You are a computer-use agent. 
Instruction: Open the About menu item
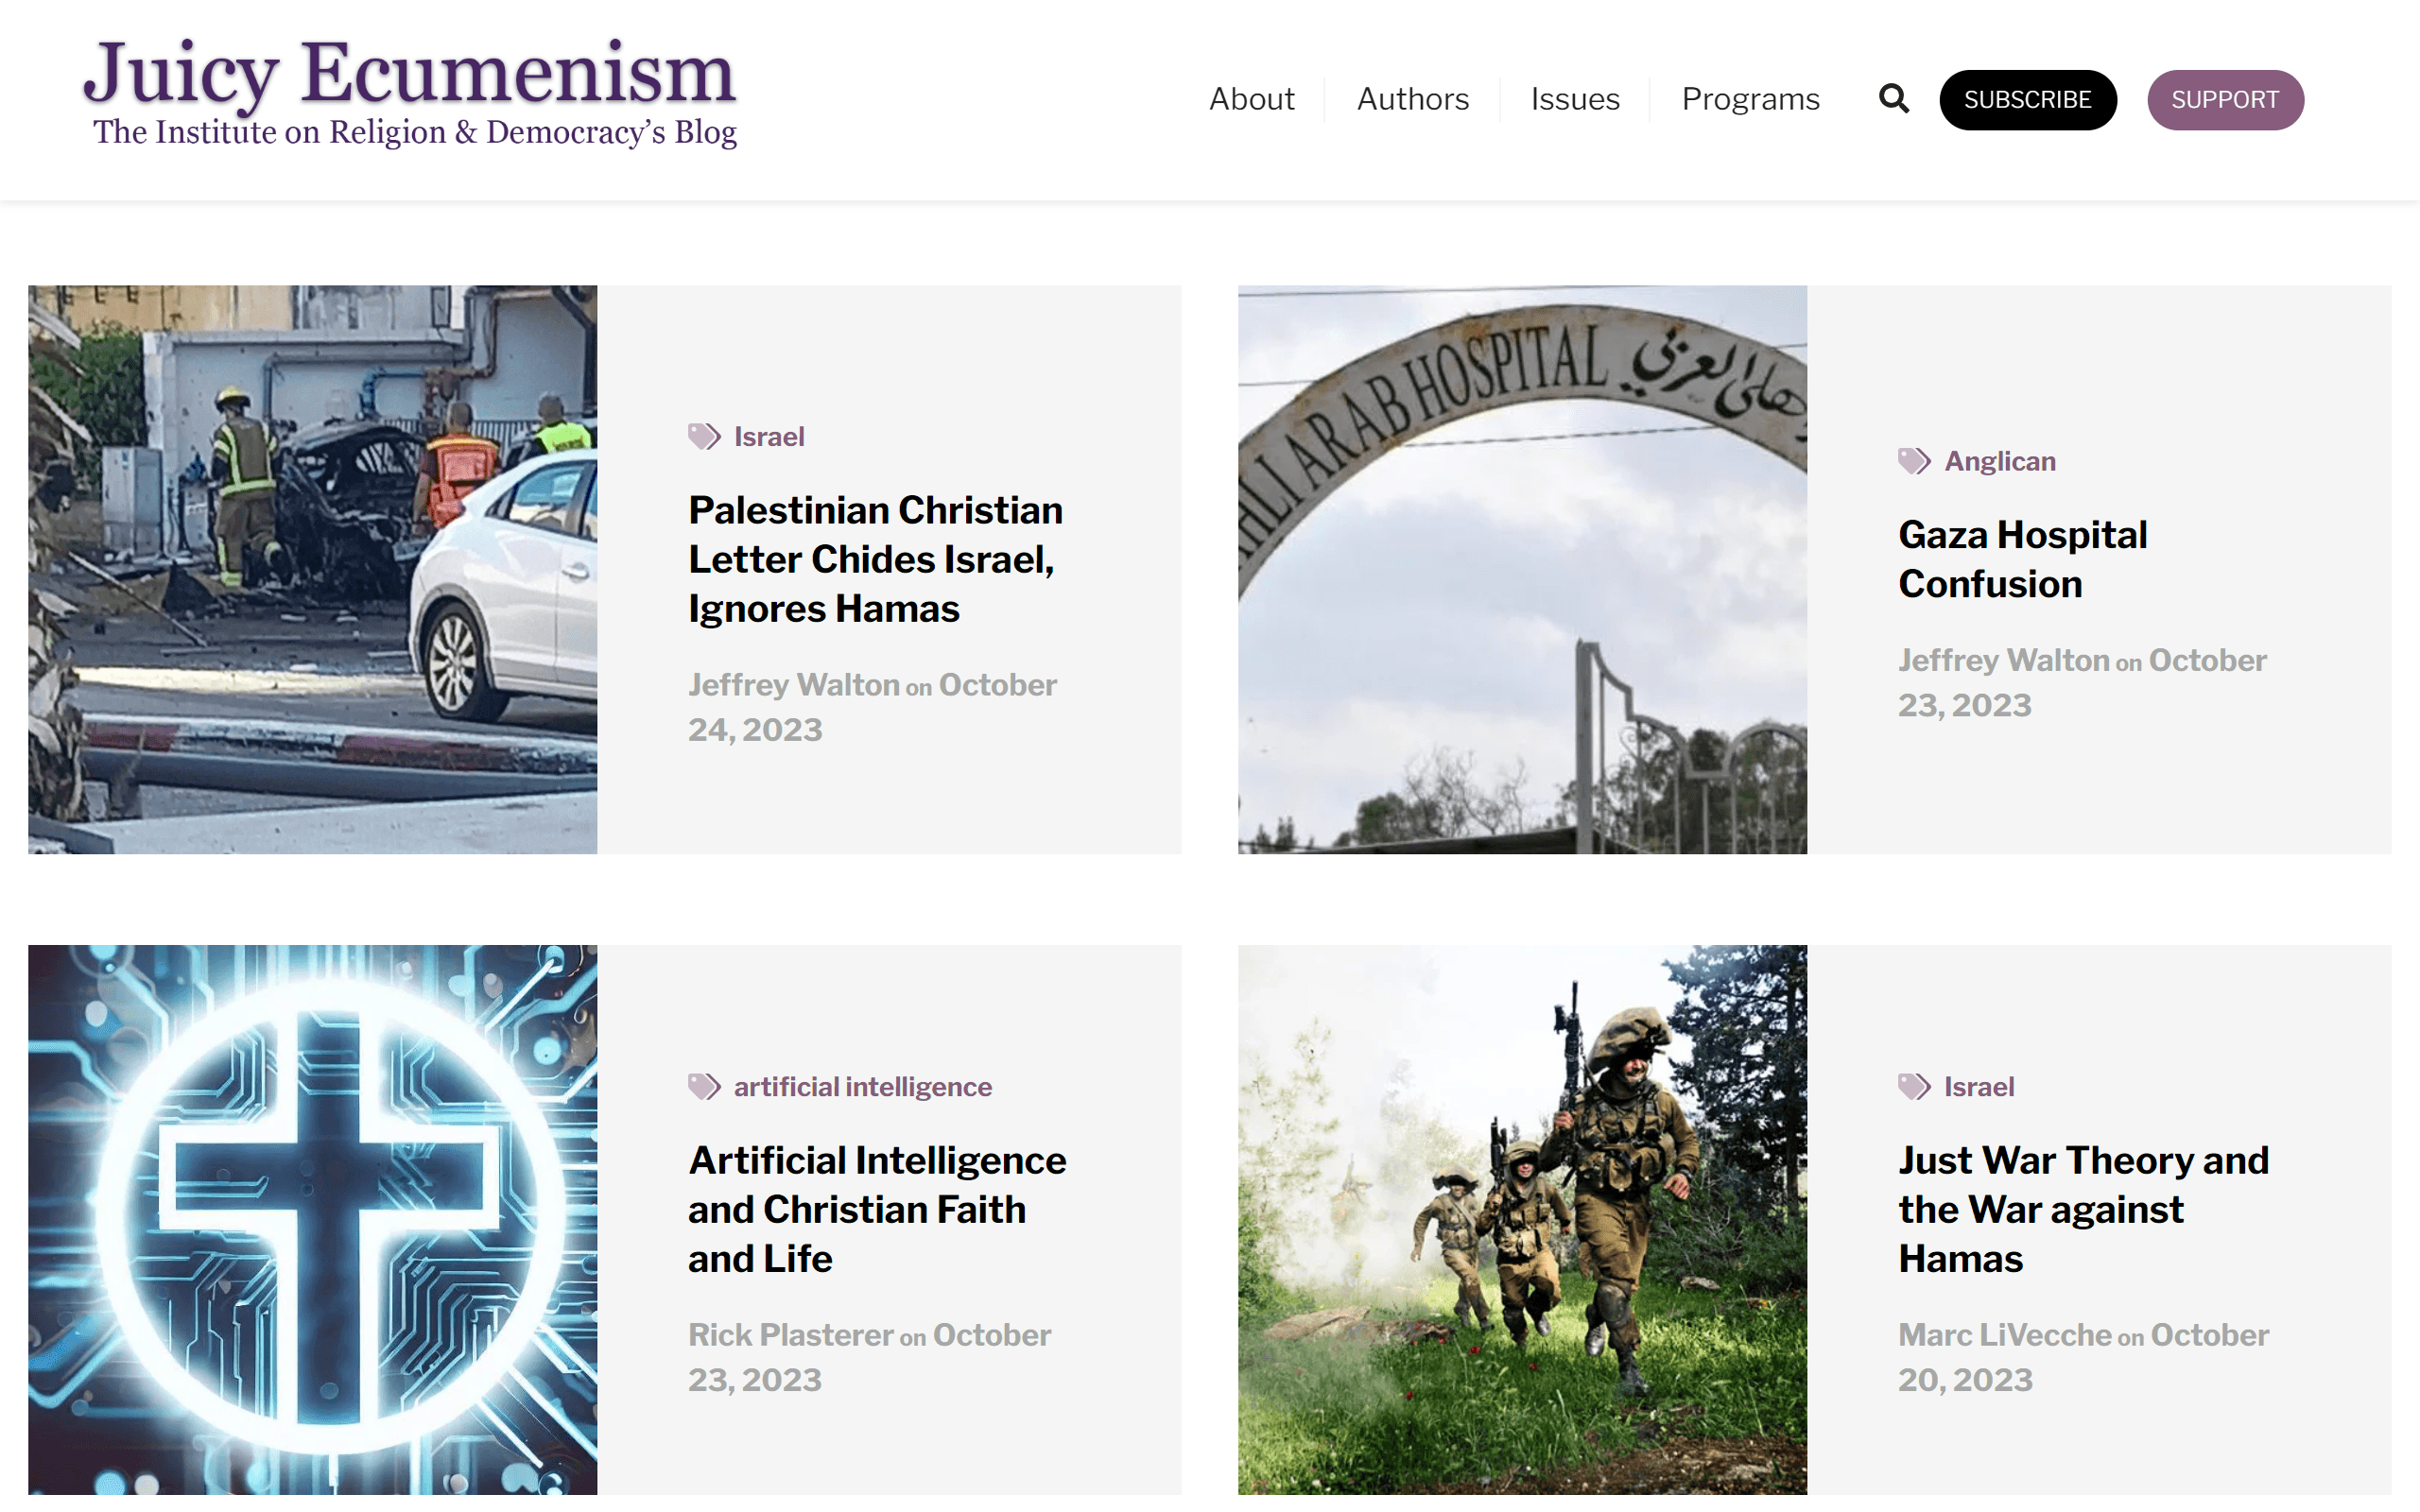point(1251,98)
